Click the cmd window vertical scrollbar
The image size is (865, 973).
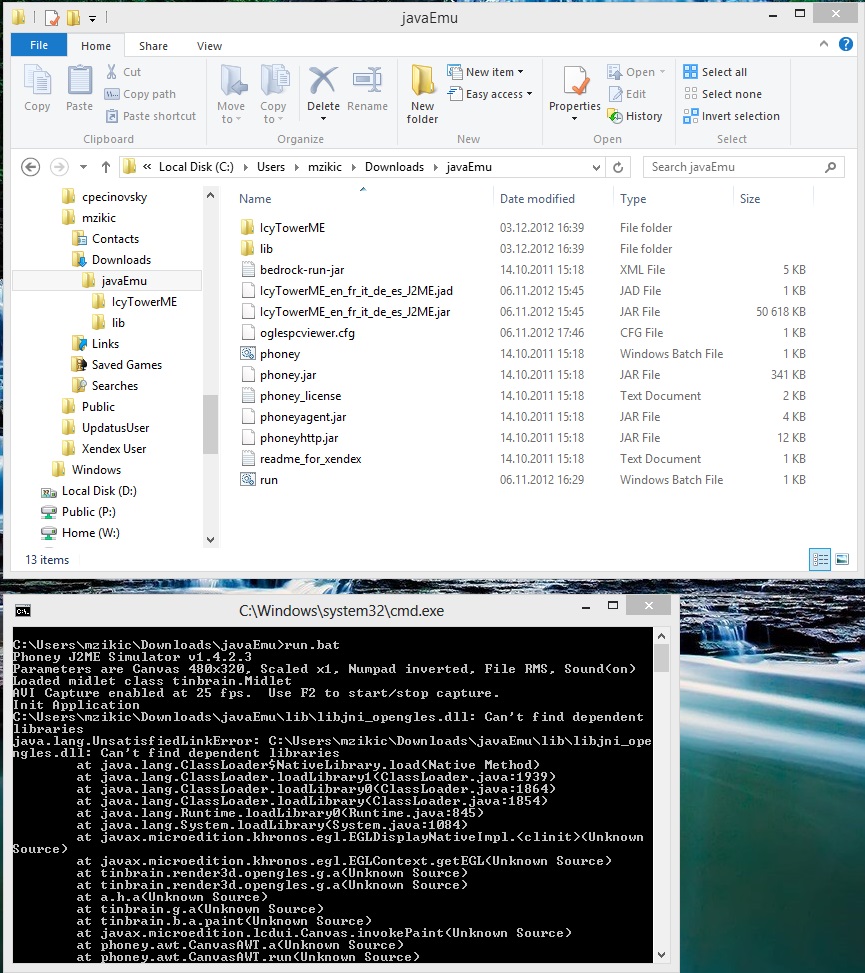[x=661, y=796]
